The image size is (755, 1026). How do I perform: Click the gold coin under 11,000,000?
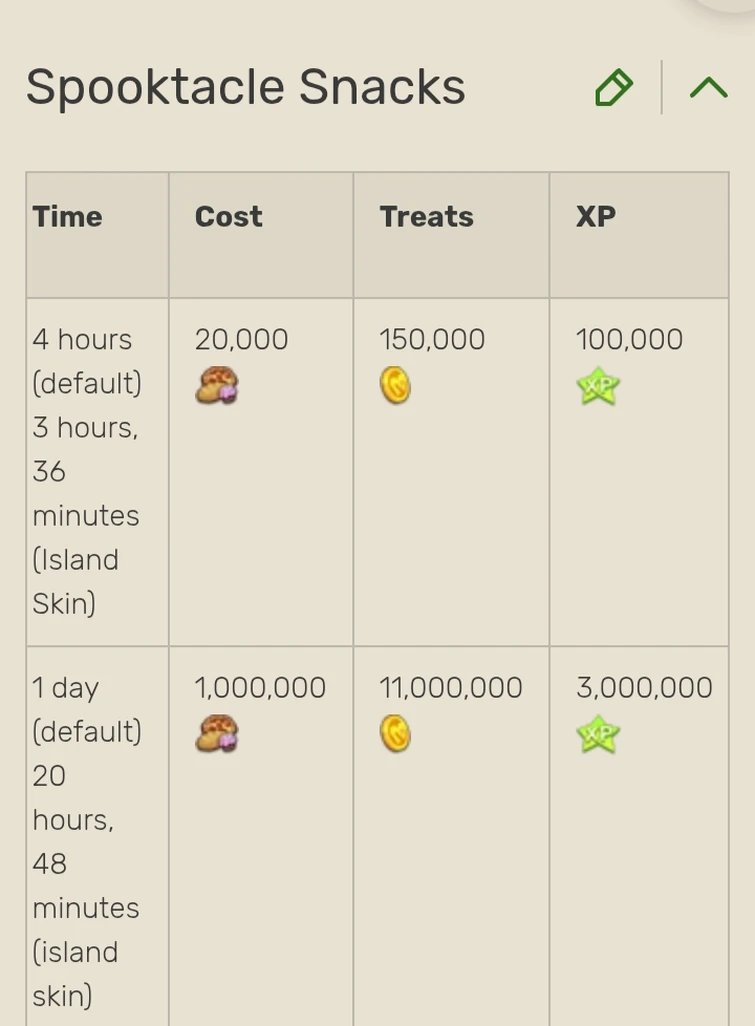(395, 734)
